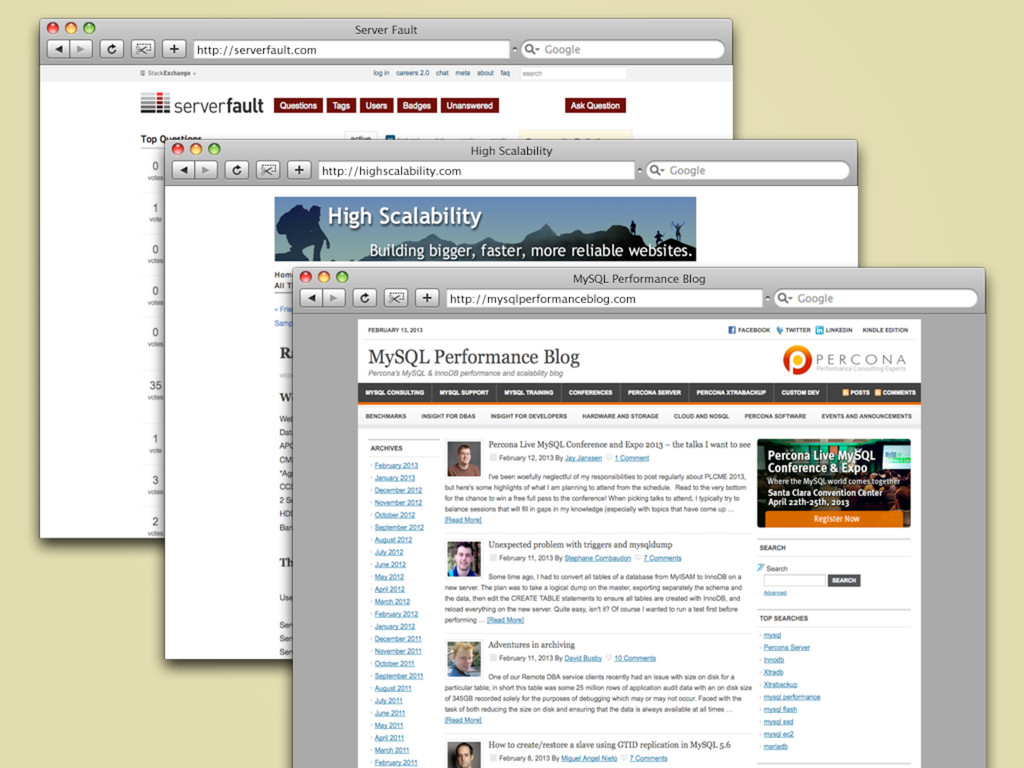The width and height of the screenshot is (1024, 768).
Task: Click the MySQL blog search text field
Action: coord(794,581)
